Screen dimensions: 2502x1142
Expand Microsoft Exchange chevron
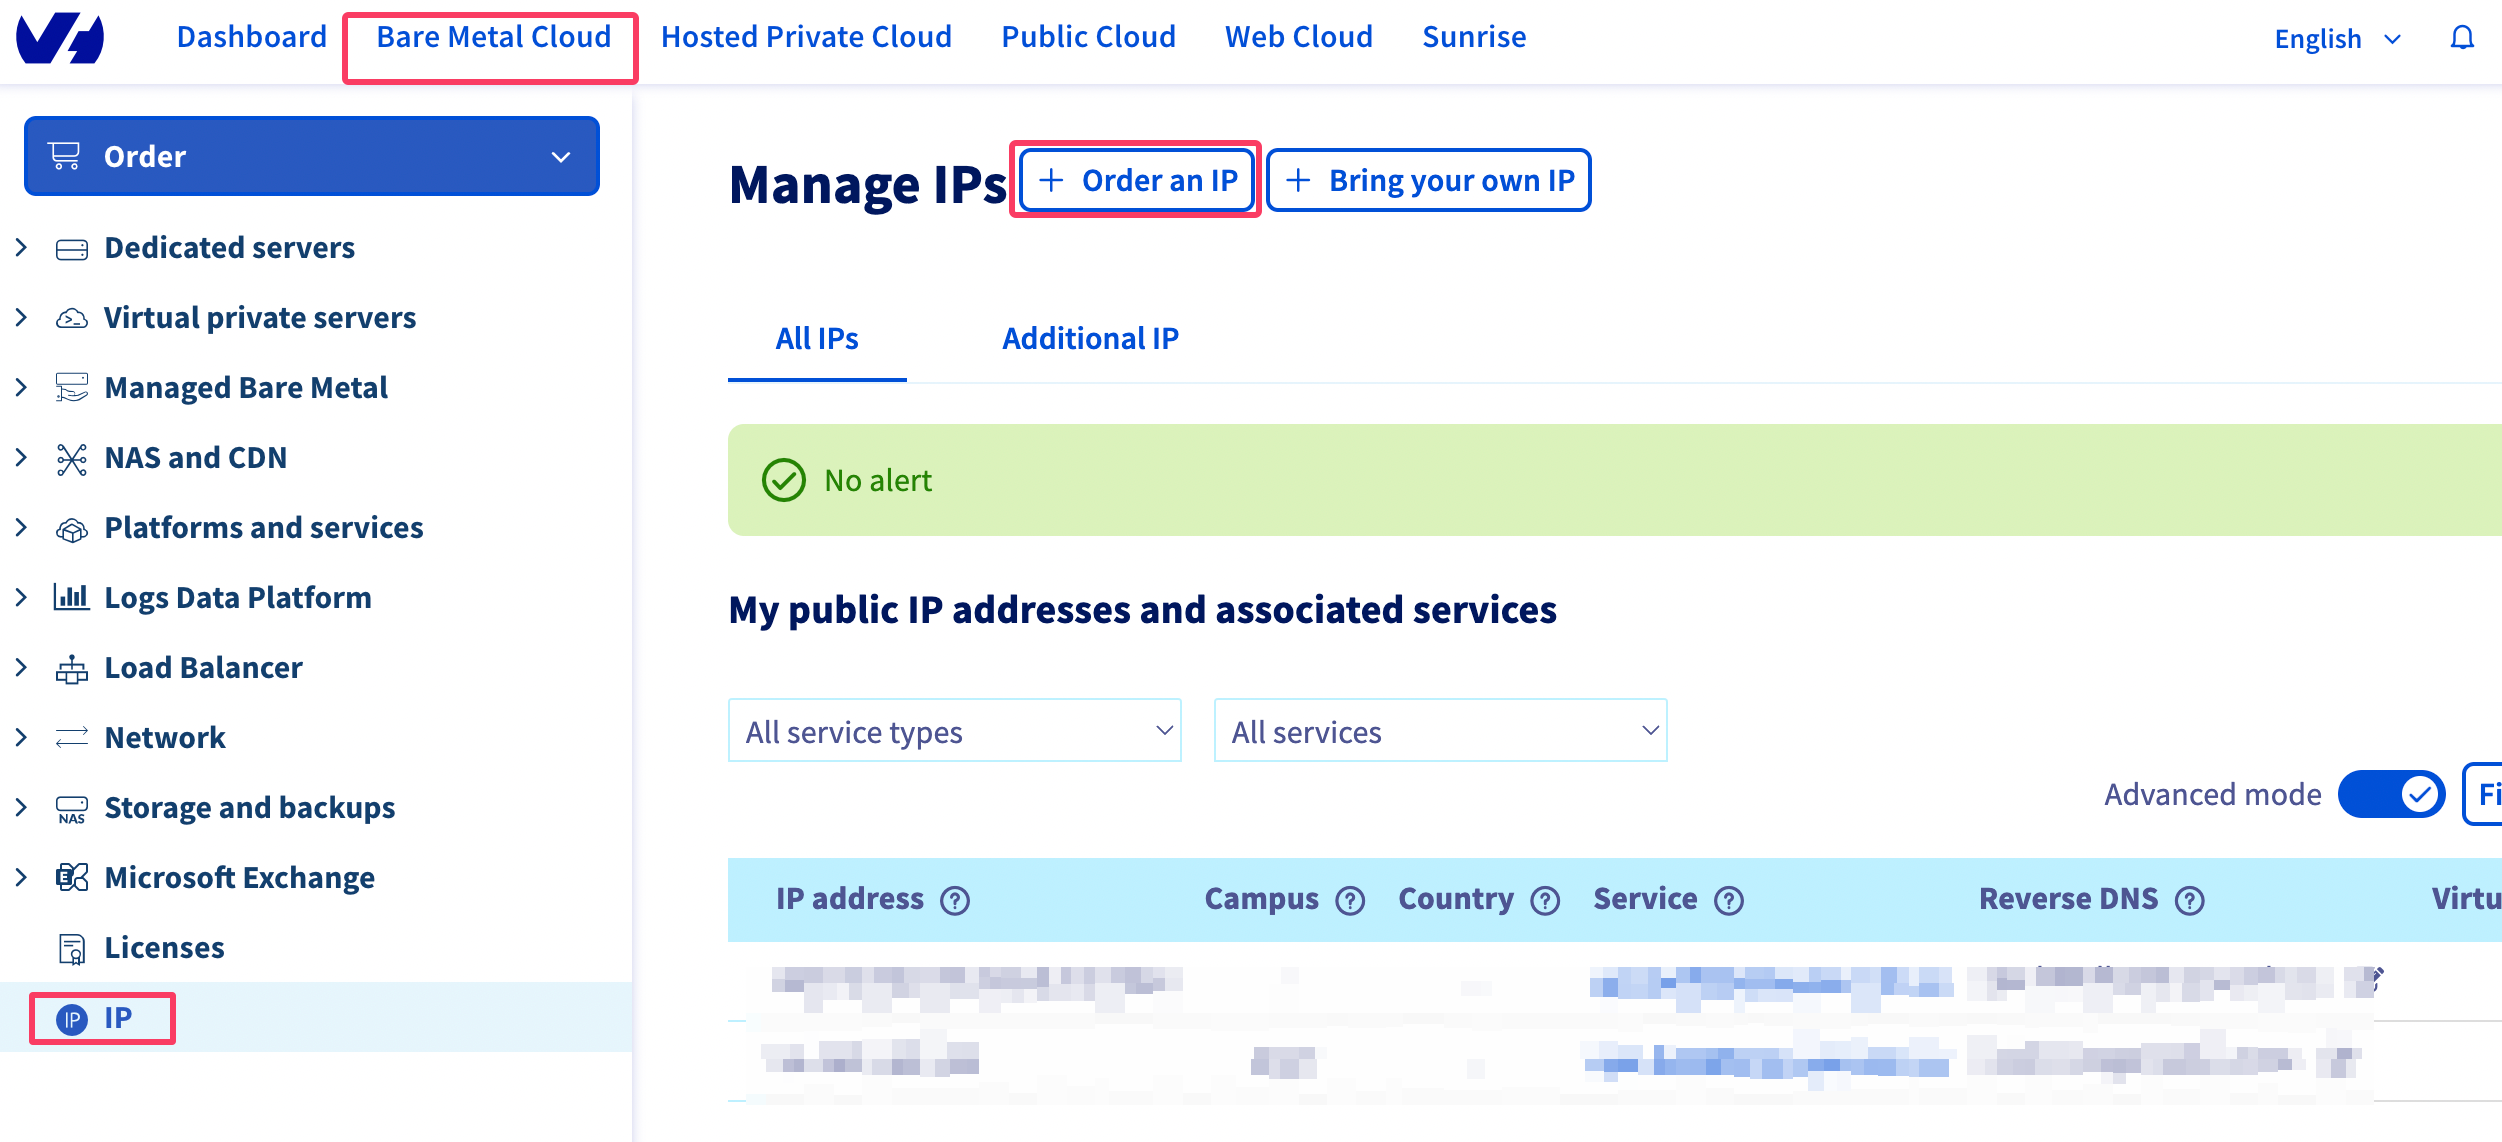coord(21,877)
